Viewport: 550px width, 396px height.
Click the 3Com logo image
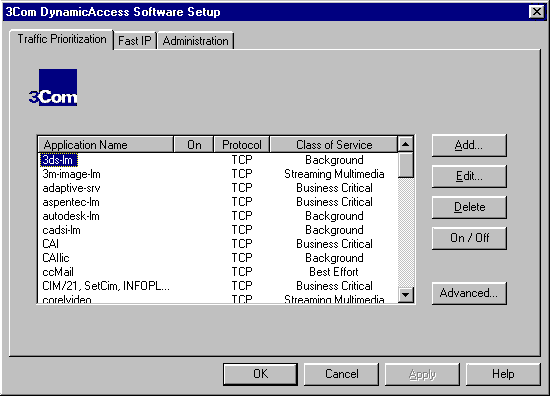[x=53, y=87]
